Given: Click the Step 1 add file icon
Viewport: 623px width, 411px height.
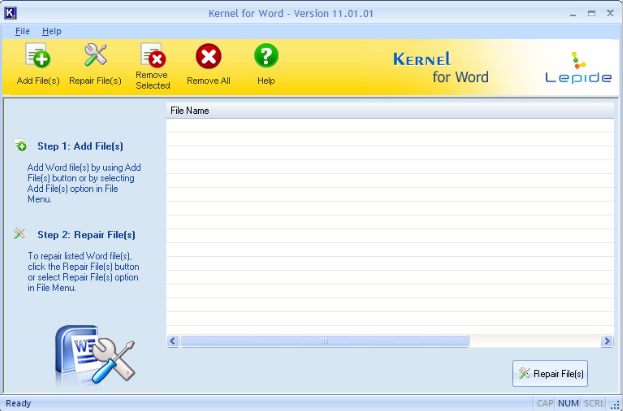Looking at the screenshot, I should pyautogui.click(x=20, y=145).
